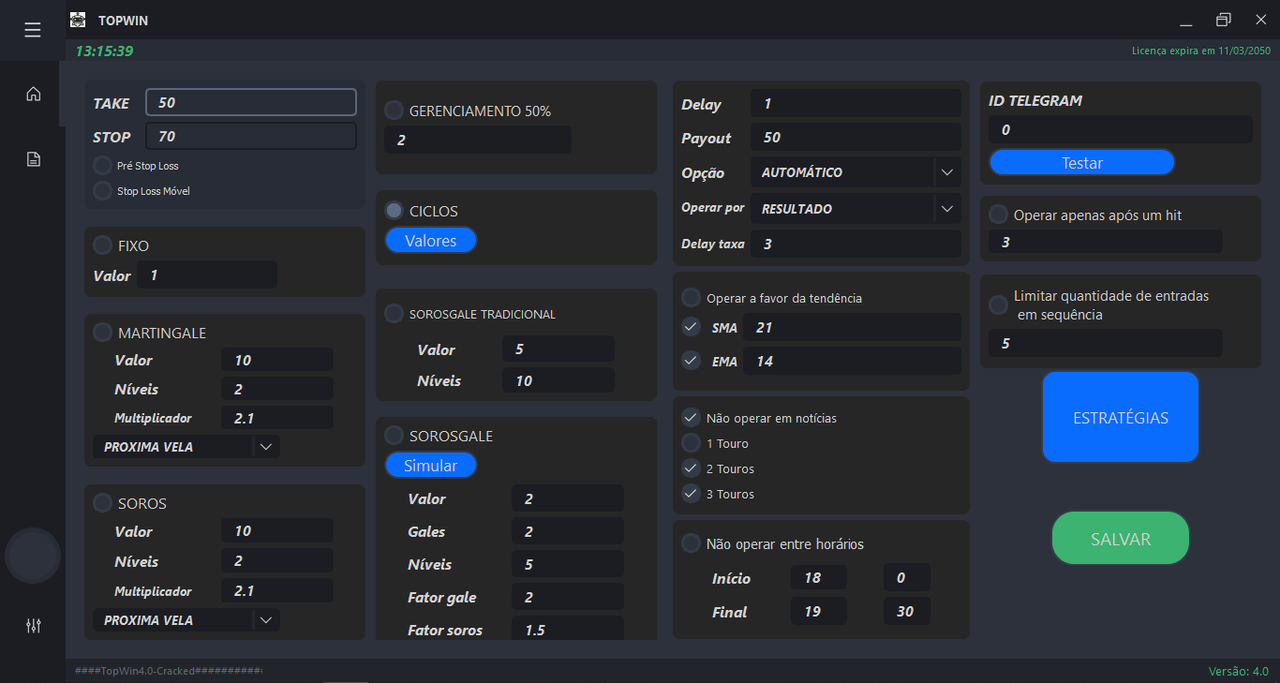Click Sorosgale Tradicional Níveis field
The height and width of the screenshot is (683, 1280).
[558, 380]
